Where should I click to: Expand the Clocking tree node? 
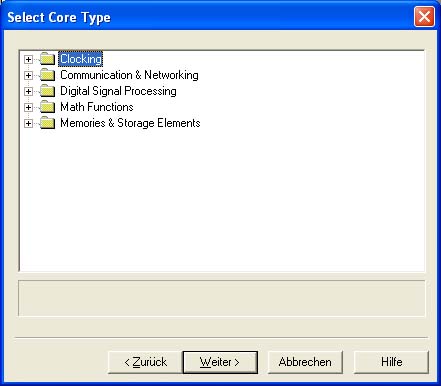[x=28, y=59]
